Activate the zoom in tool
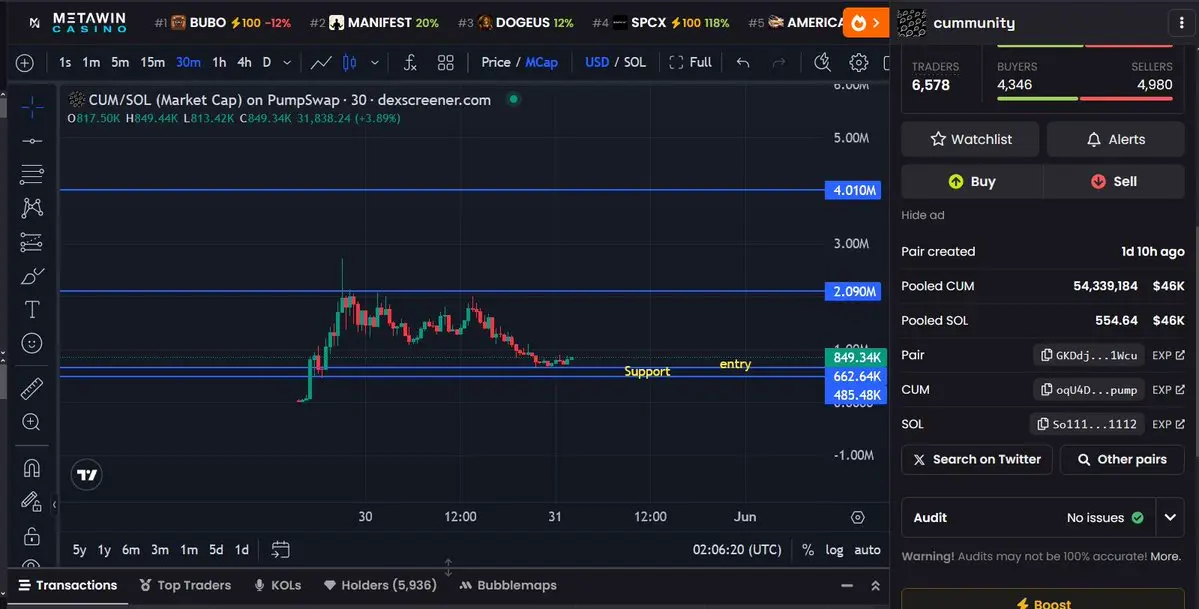This screenshot has height=609, width=1199. 32,422
